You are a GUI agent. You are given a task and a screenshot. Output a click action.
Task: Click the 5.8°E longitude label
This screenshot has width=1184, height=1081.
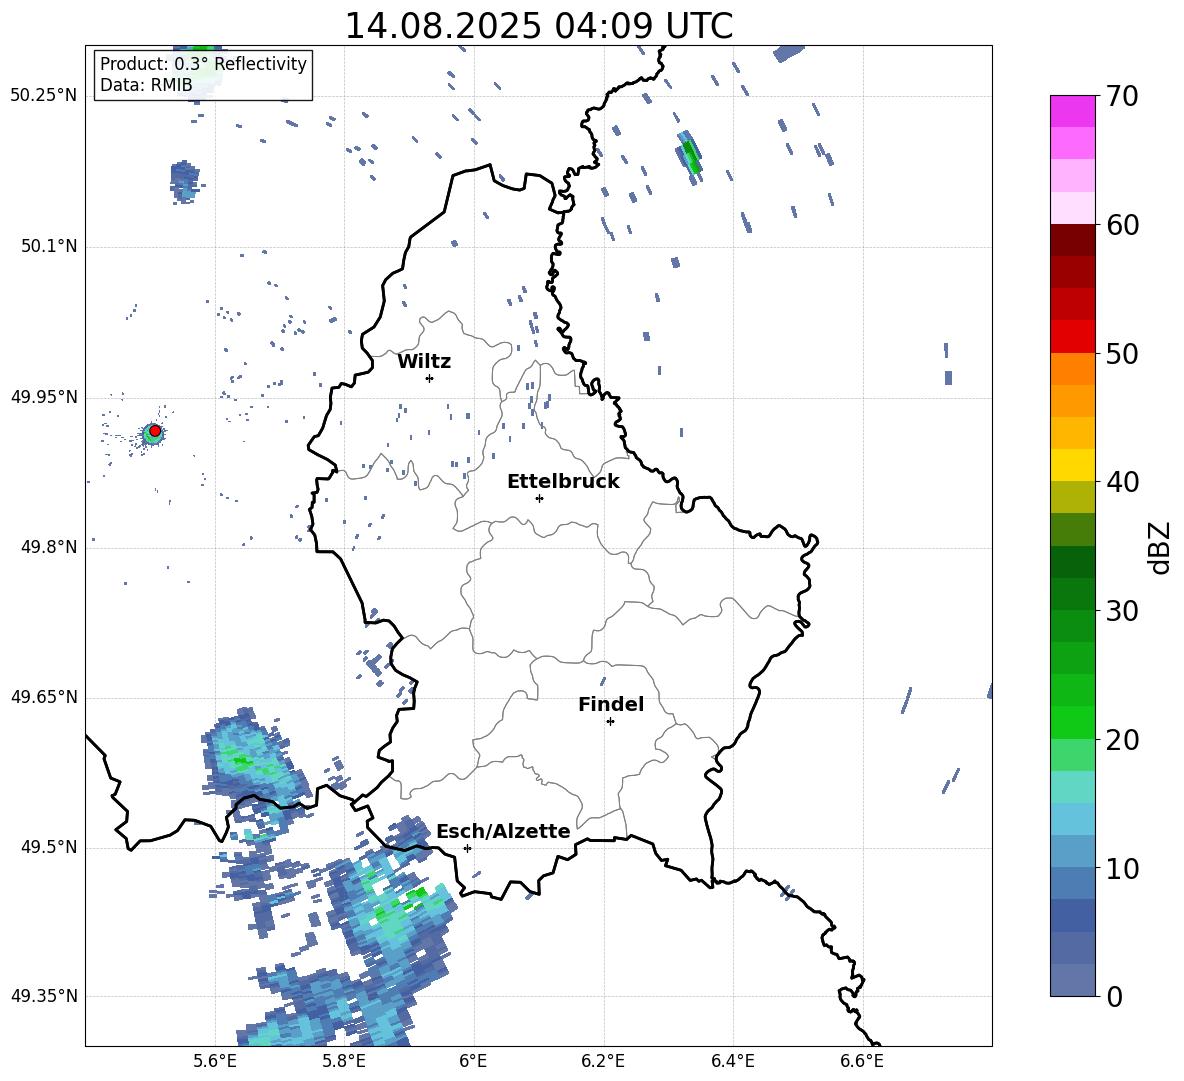(x=344, y=1061)
